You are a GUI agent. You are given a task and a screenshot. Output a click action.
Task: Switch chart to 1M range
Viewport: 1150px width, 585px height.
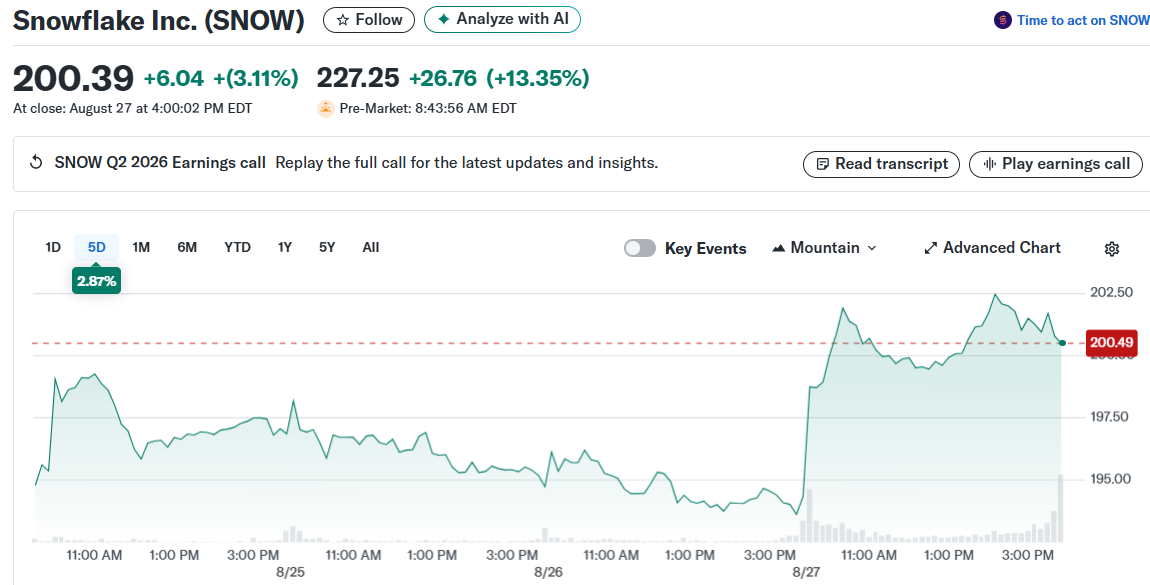click(x=141, y=248)
